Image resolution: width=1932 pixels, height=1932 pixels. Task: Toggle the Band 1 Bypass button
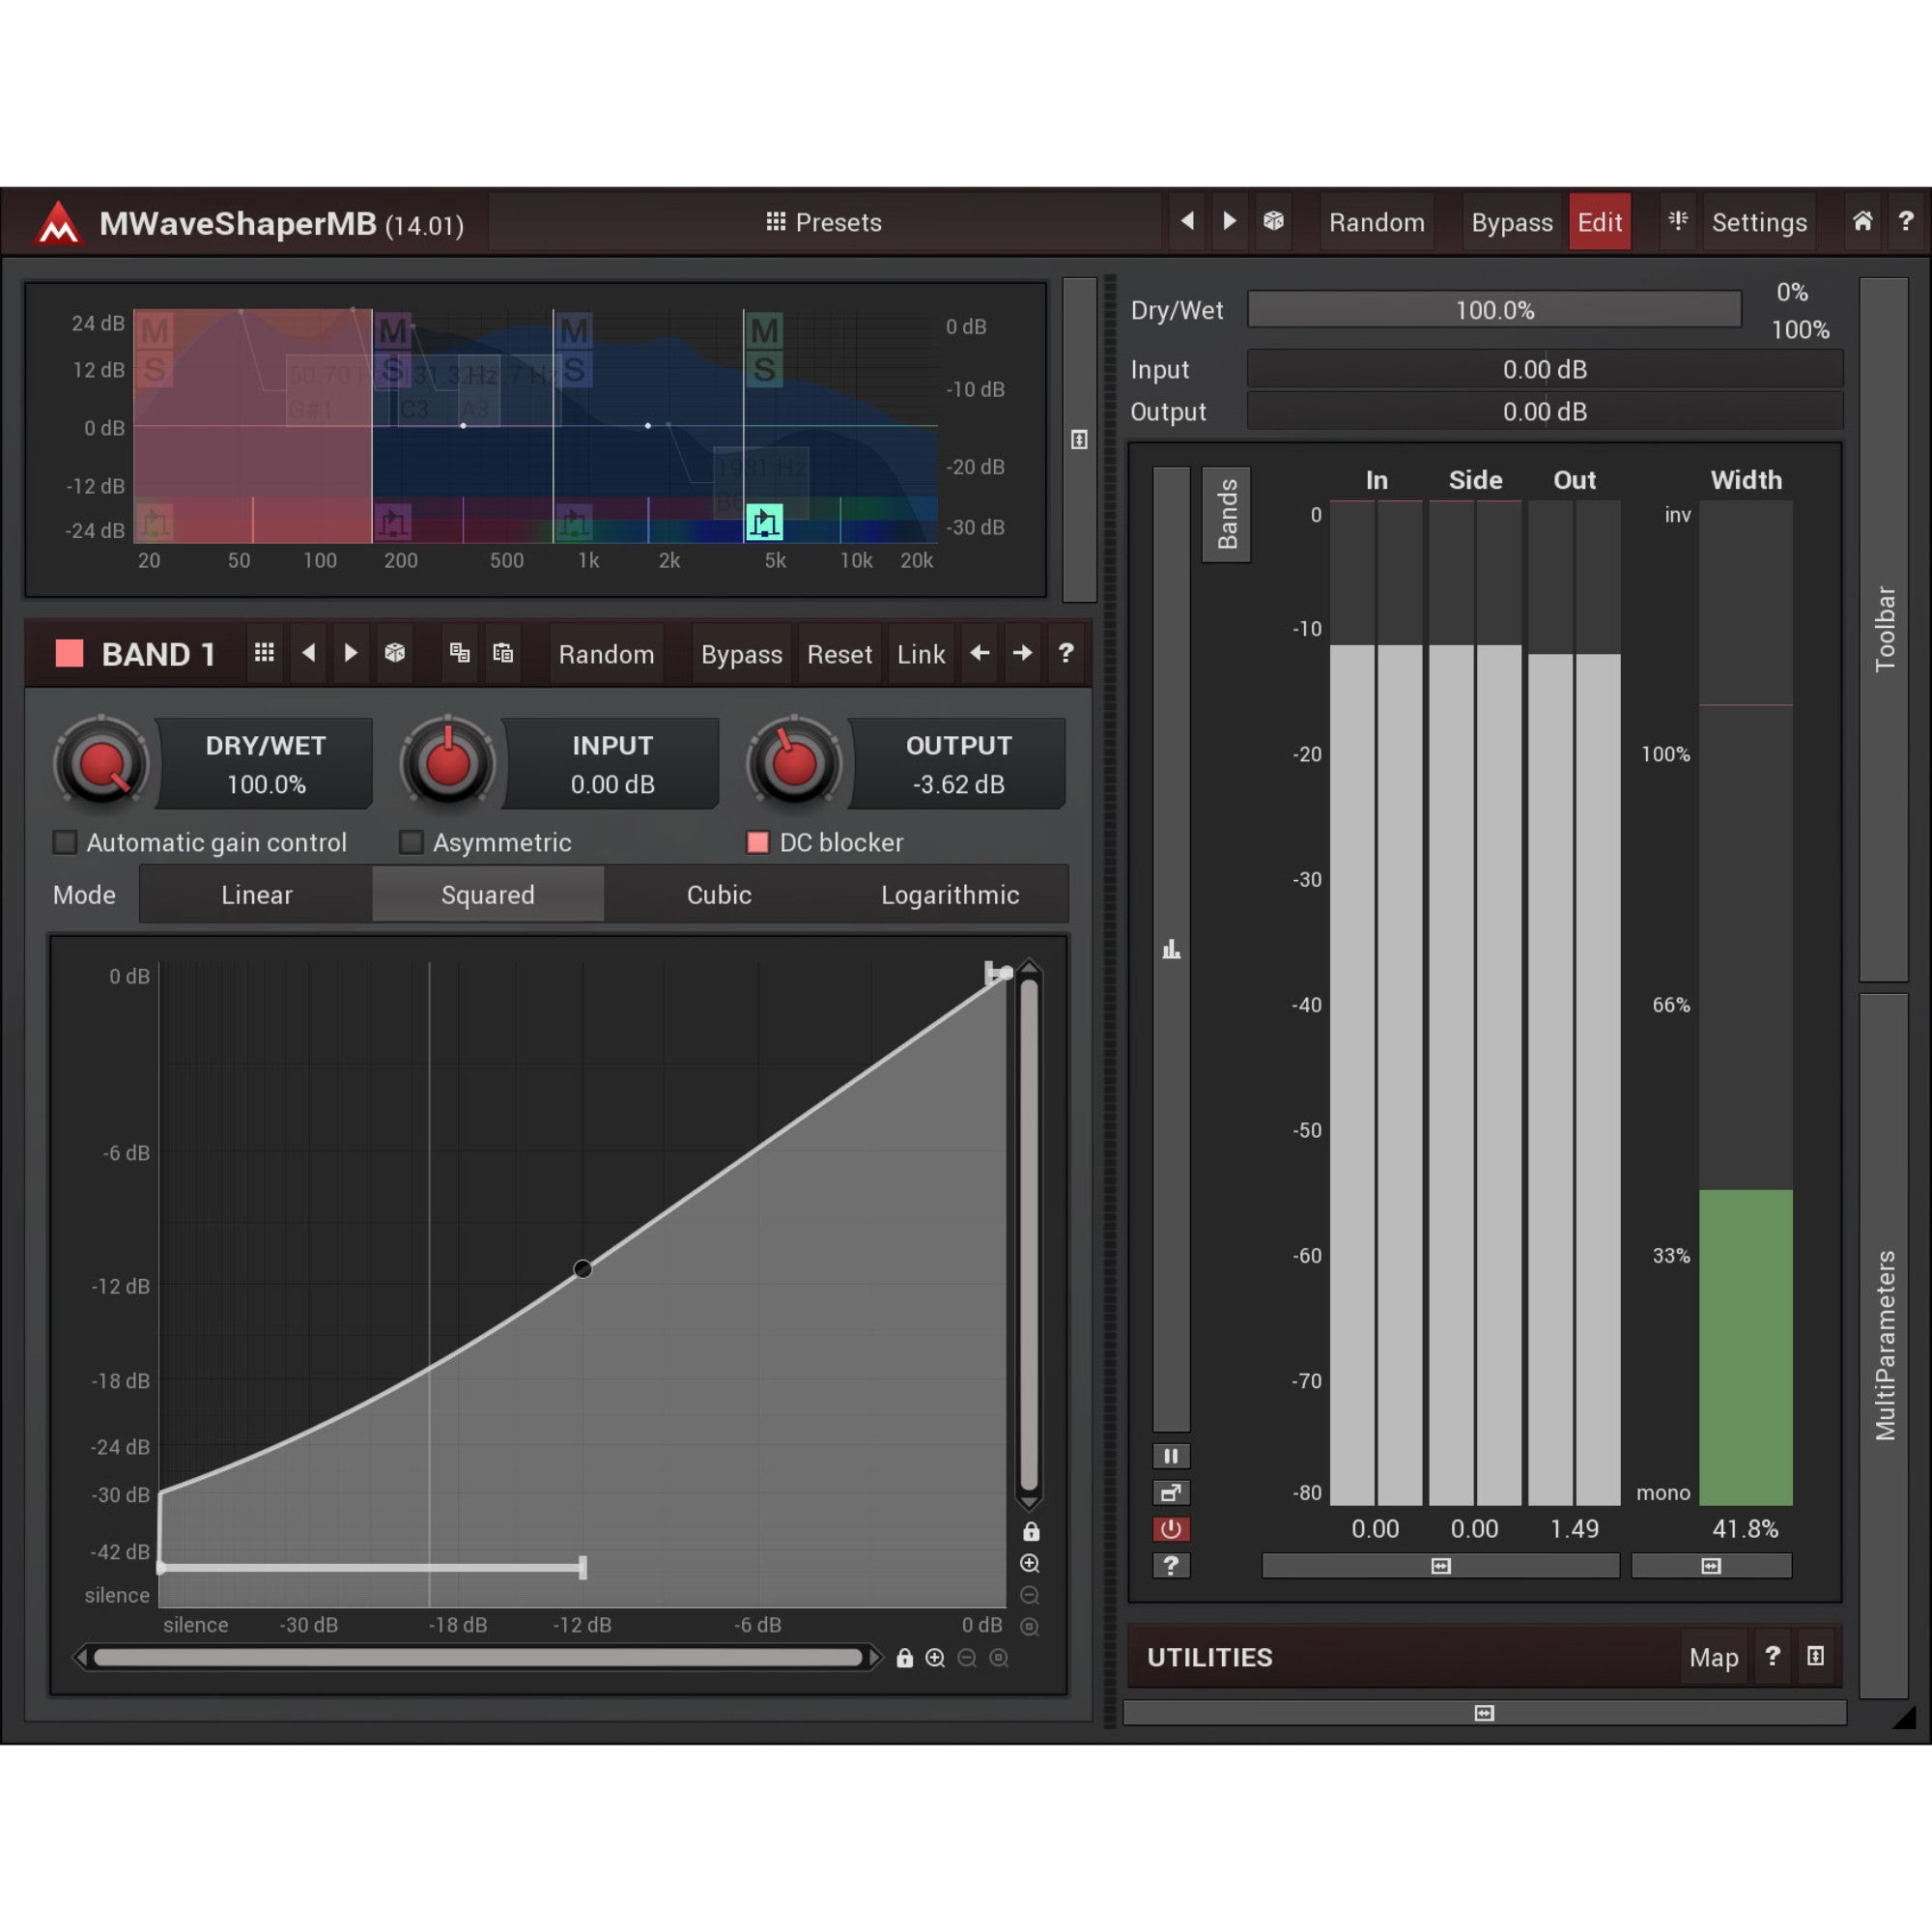[741, 654]
